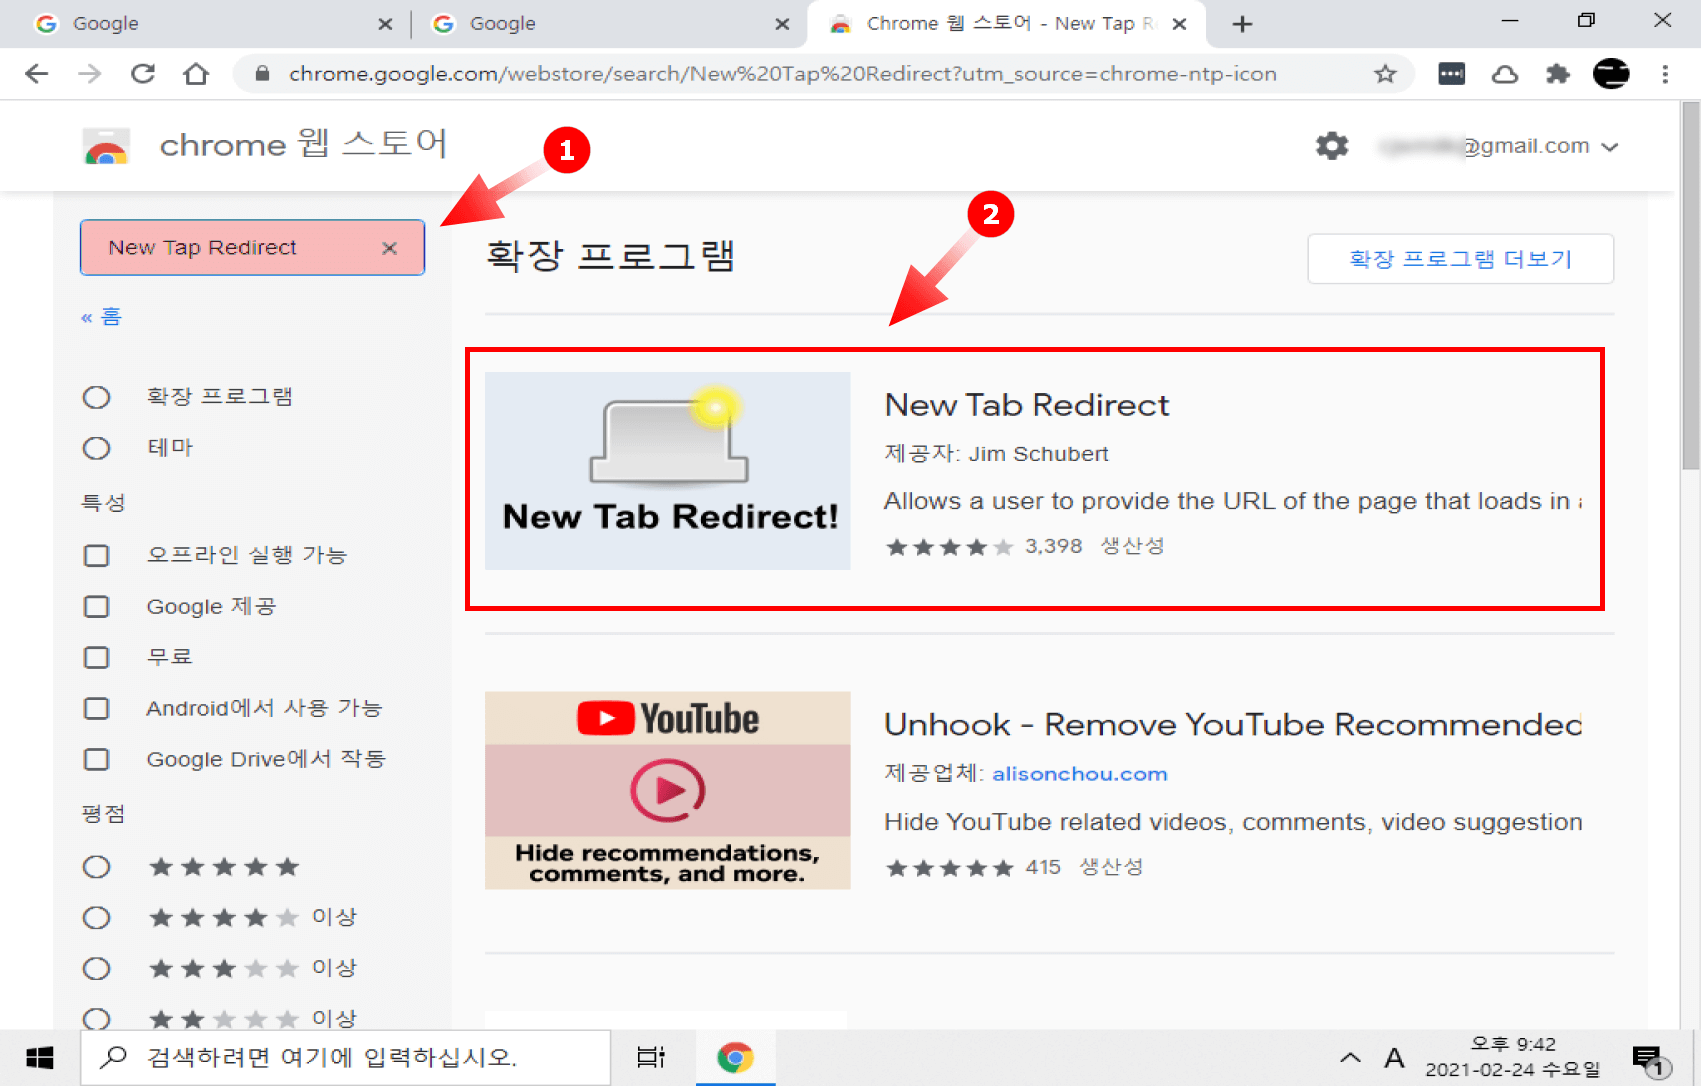Open the taskbar clock and date
This screenshot has height=1086, width=1701.
click(1512, 1057)
